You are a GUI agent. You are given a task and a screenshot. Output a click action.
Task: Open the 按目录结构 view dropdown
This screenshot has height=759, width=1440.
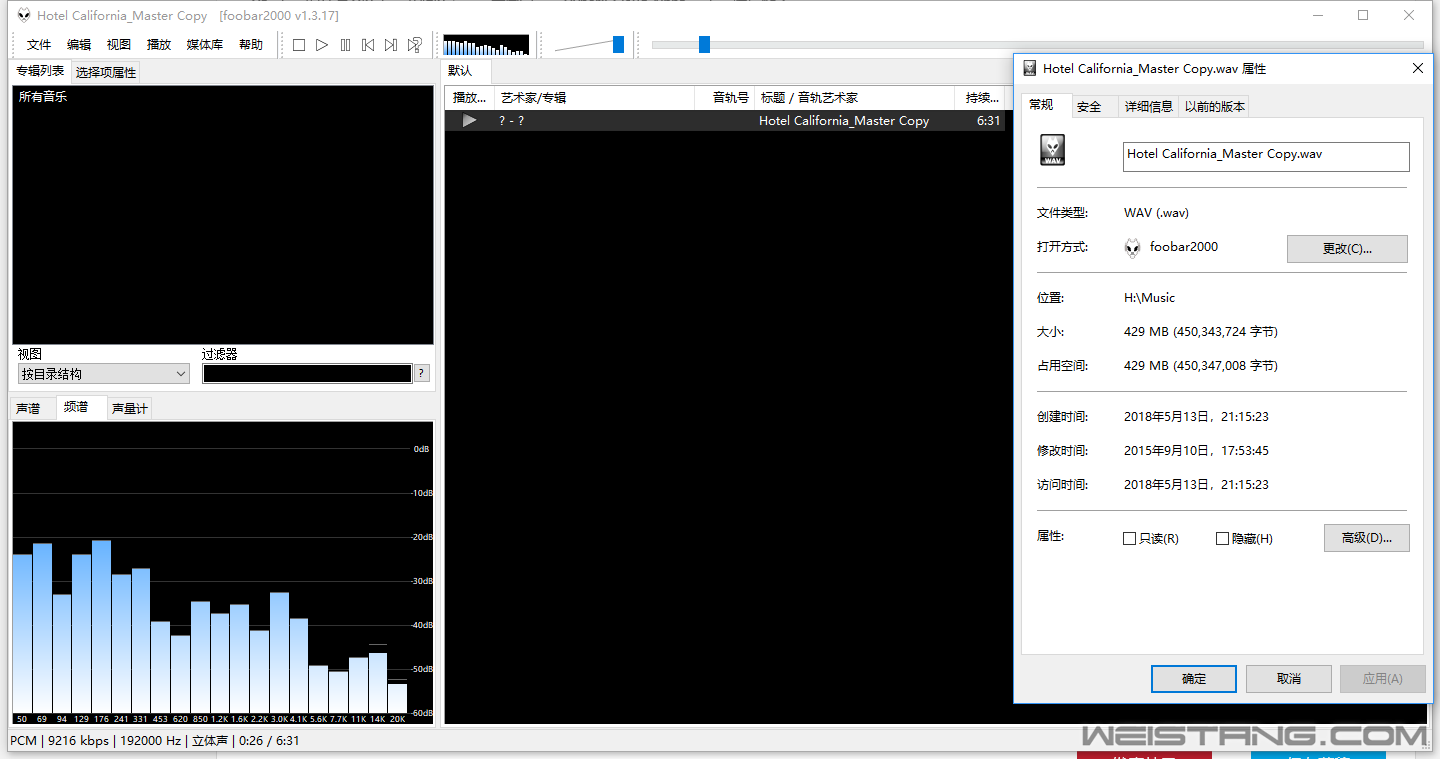pos(103,374)
